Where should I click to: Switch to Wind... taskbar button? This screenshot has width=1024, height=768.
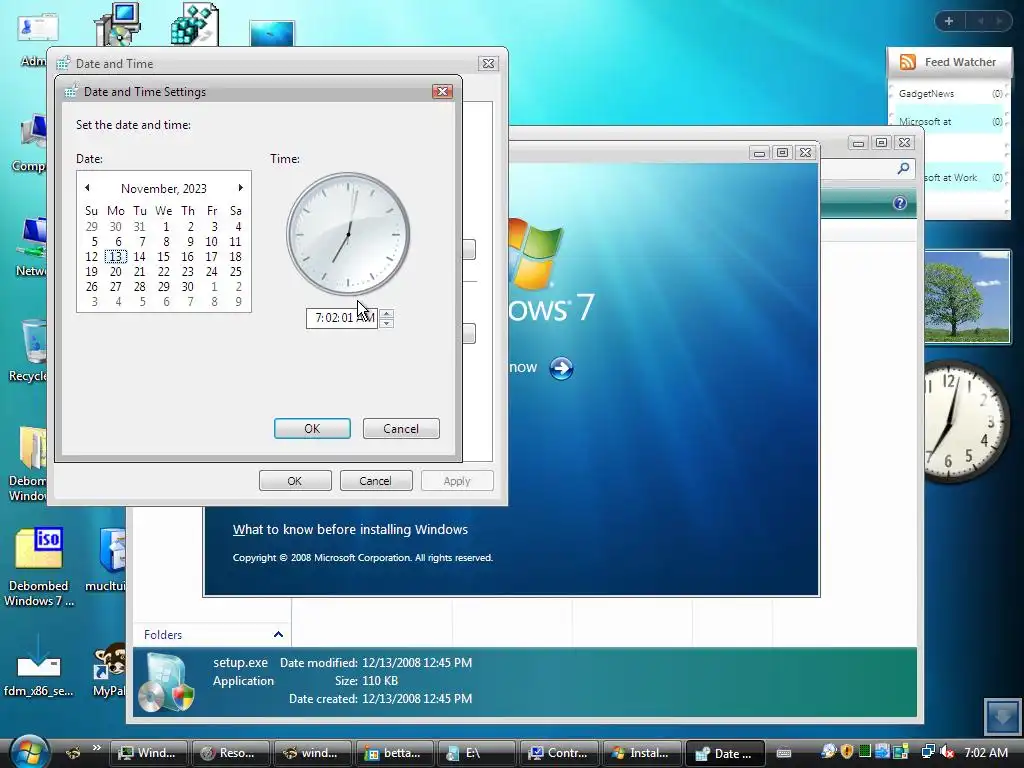(148, 753)
